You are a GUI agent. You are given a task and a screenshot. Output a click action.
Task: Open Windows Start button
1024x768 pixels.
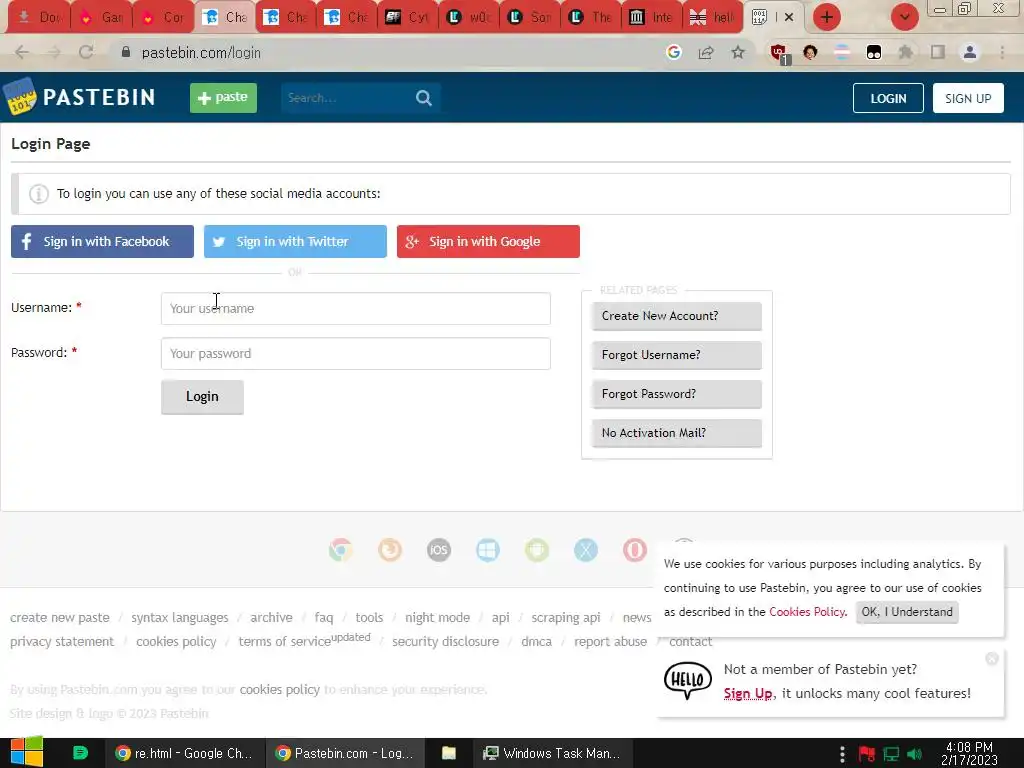26,752
